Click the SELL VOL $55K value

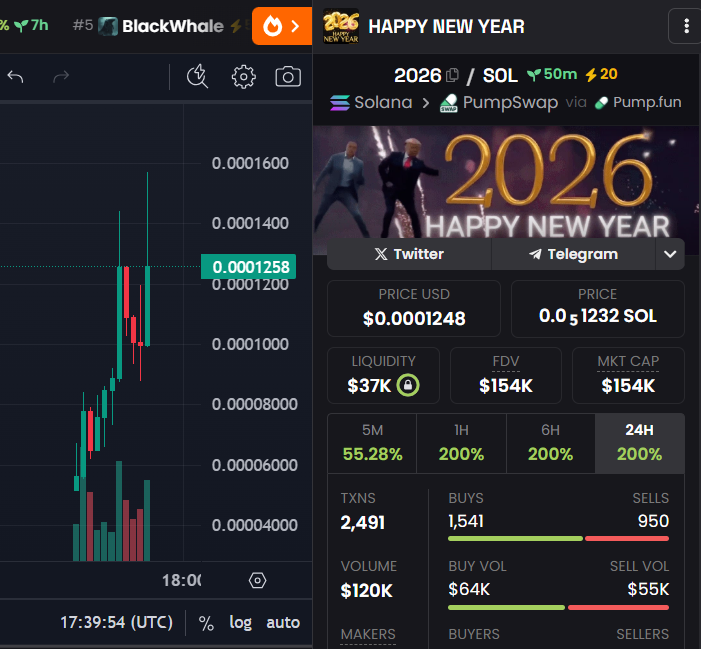tap(648, 590)
